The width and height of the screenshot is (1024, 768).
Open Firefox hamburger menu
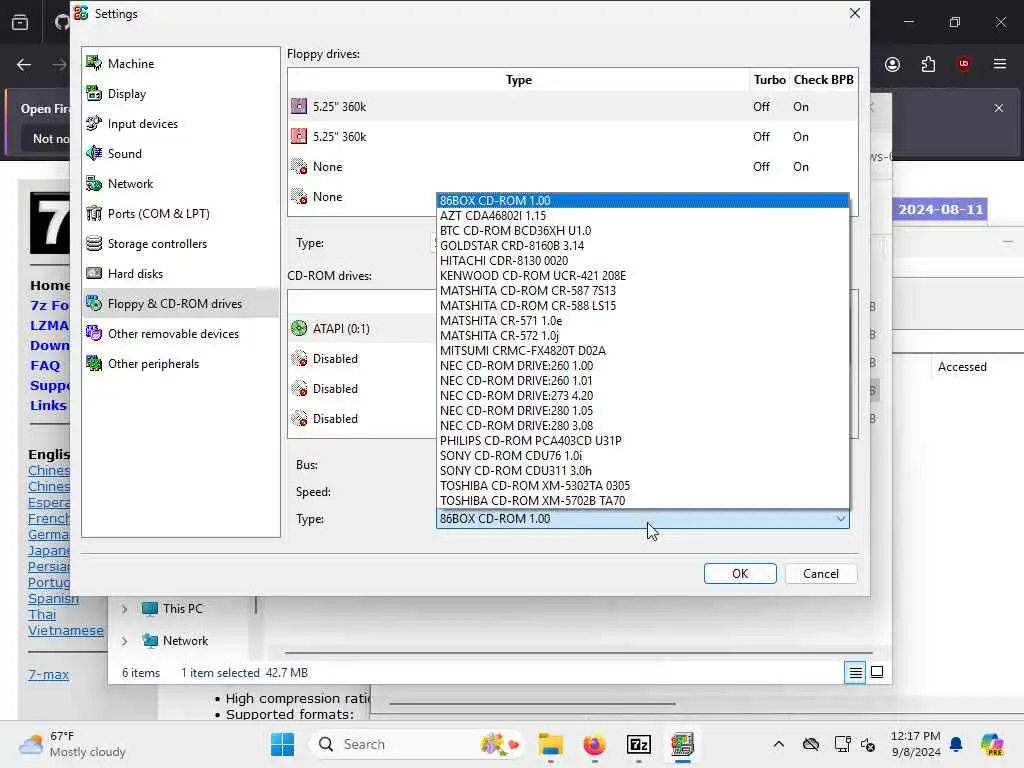[x=1000, y=64]
